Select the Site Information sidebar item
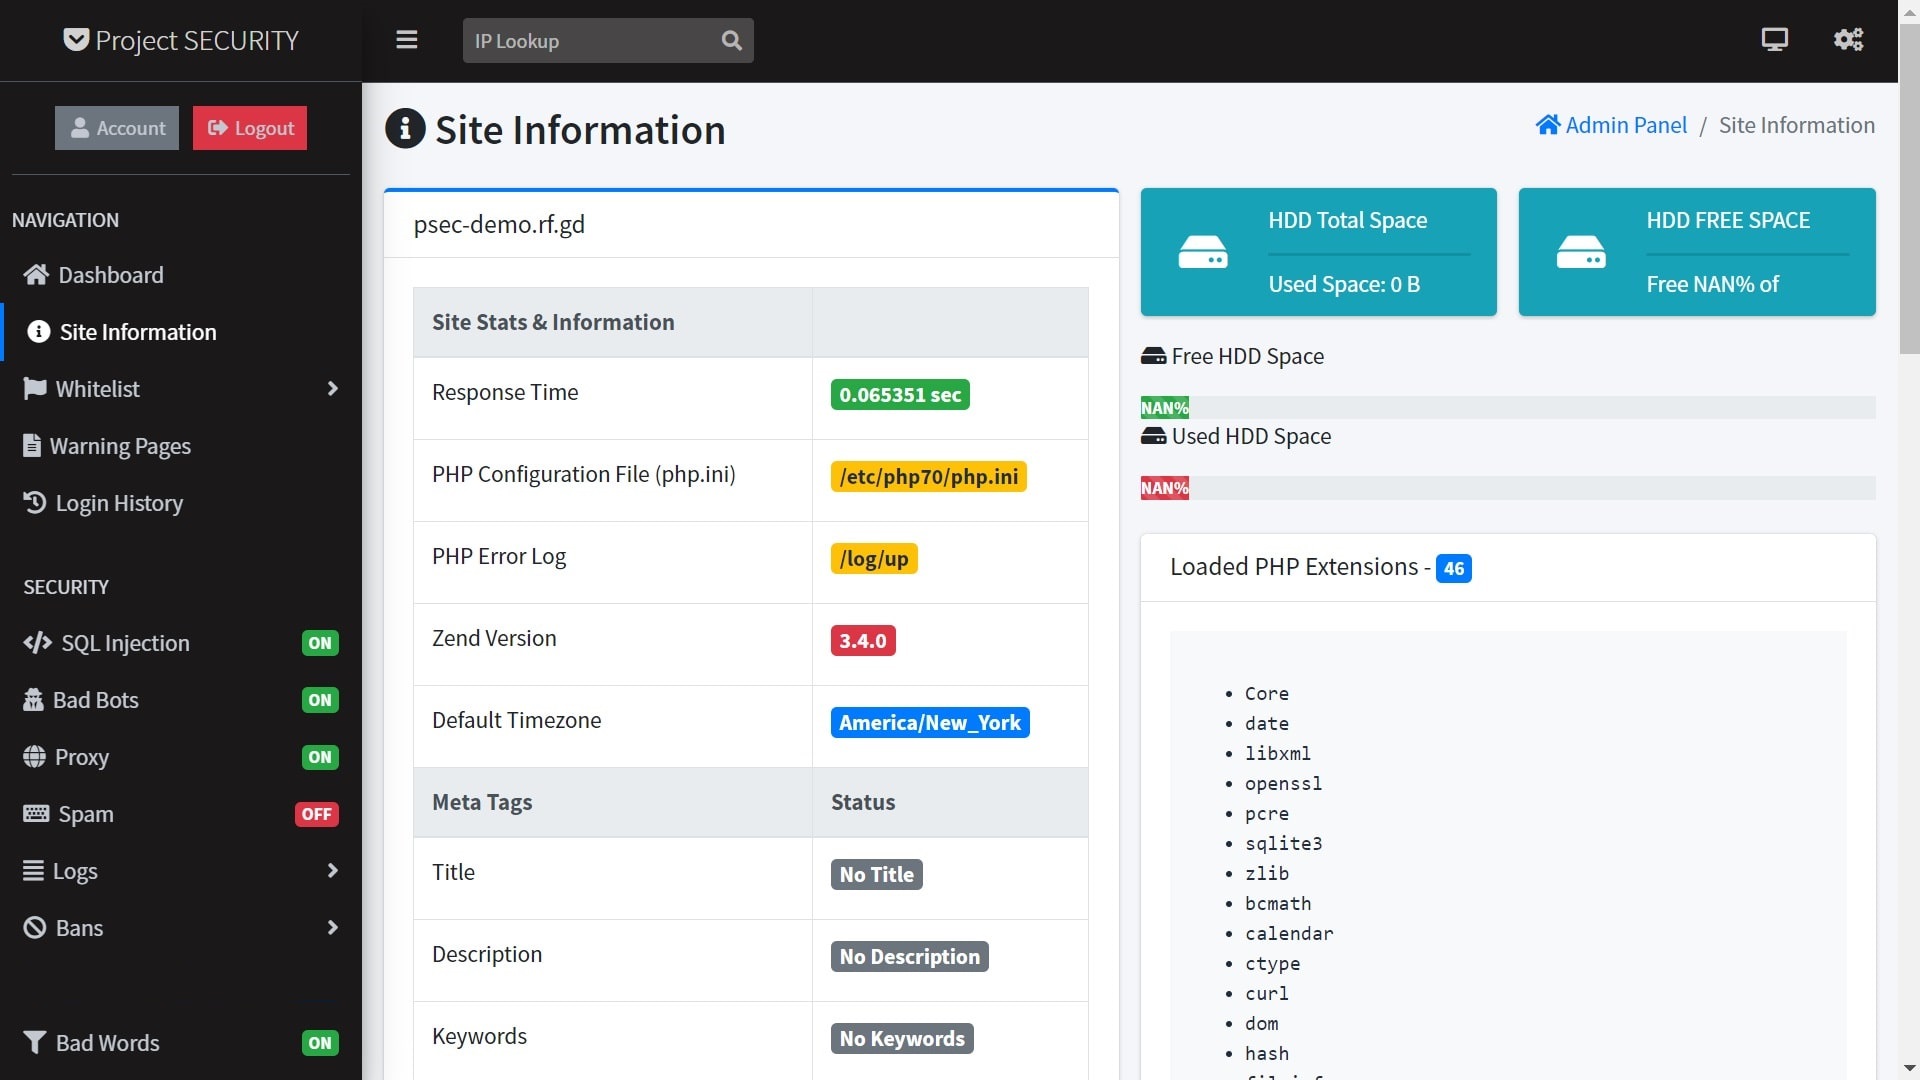 (x=136, y=331)
